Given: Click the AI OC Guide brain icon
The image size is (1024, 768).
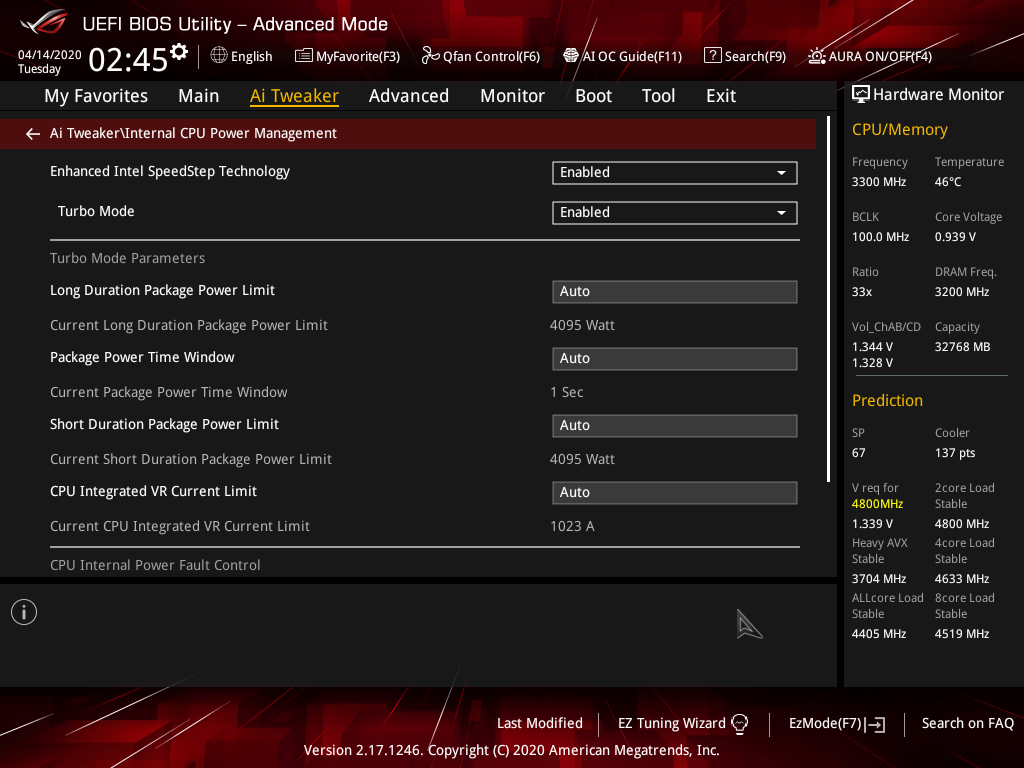Looking at the screenshot, I should [571, 56].
